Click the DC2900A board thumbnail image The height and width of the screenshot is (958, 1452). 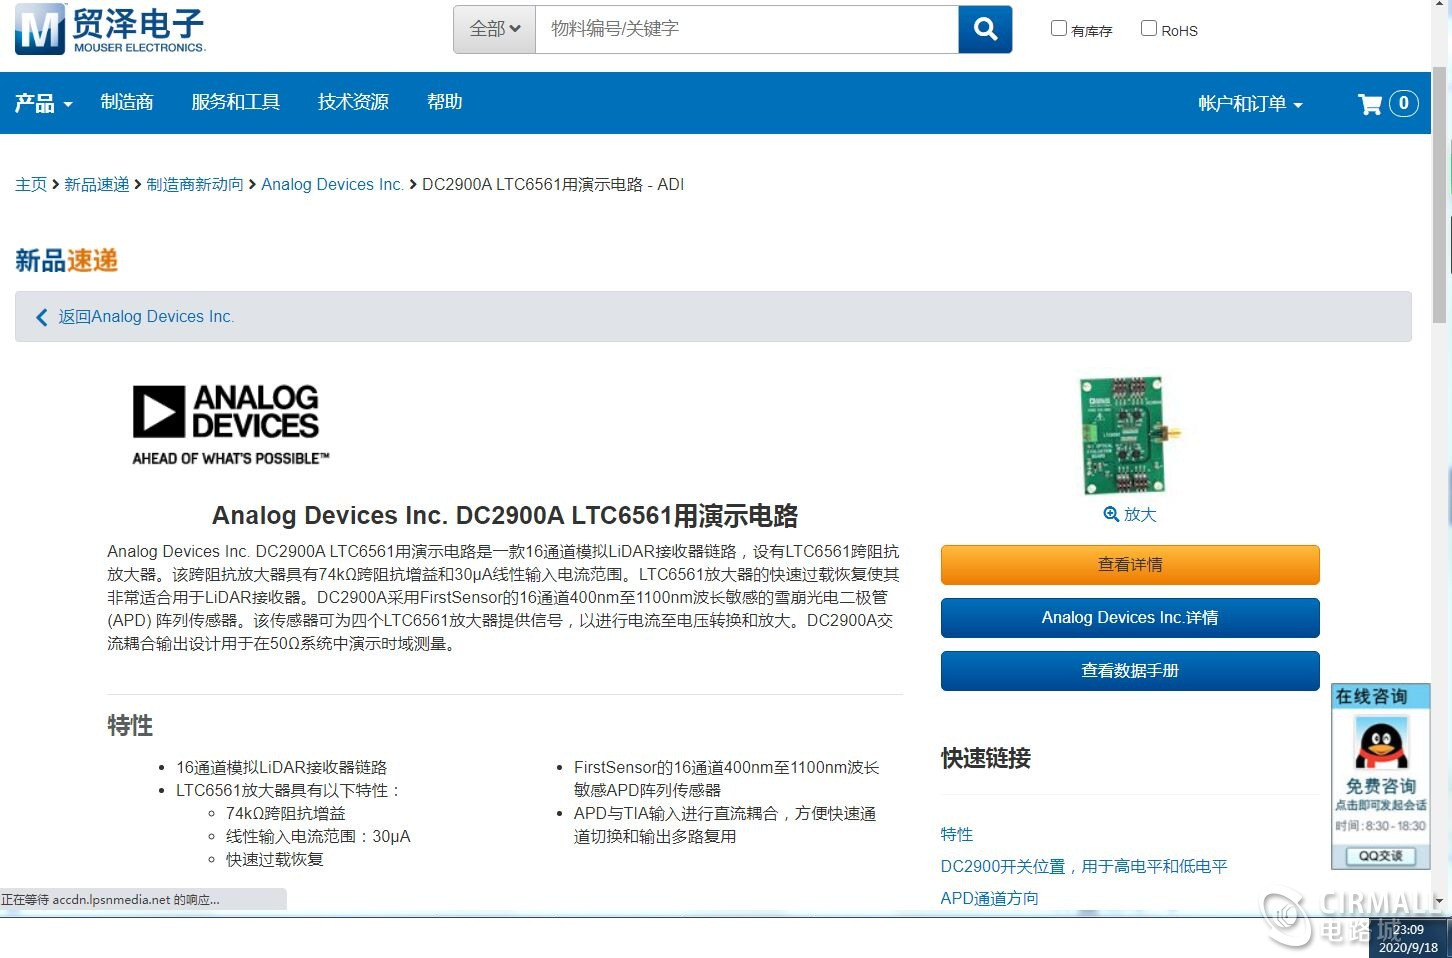pyautogui.click(x=1130, y=436)
